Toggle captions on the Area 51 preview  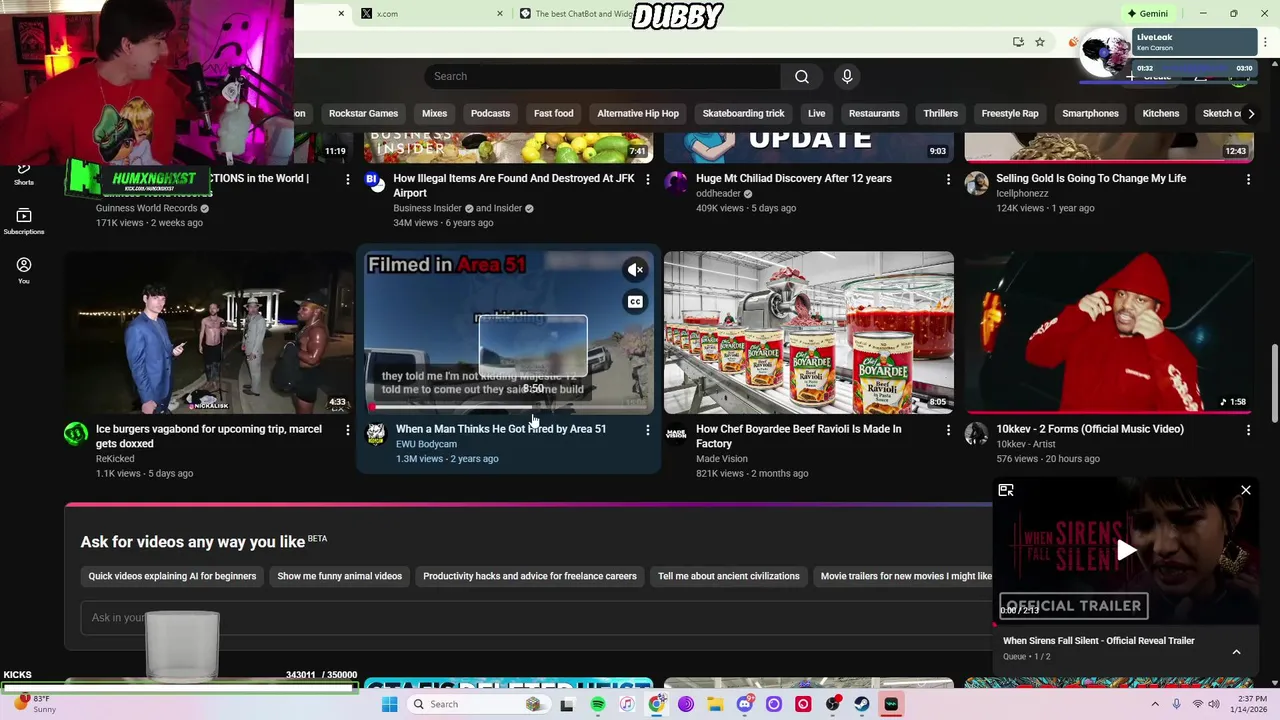point(635,302)
